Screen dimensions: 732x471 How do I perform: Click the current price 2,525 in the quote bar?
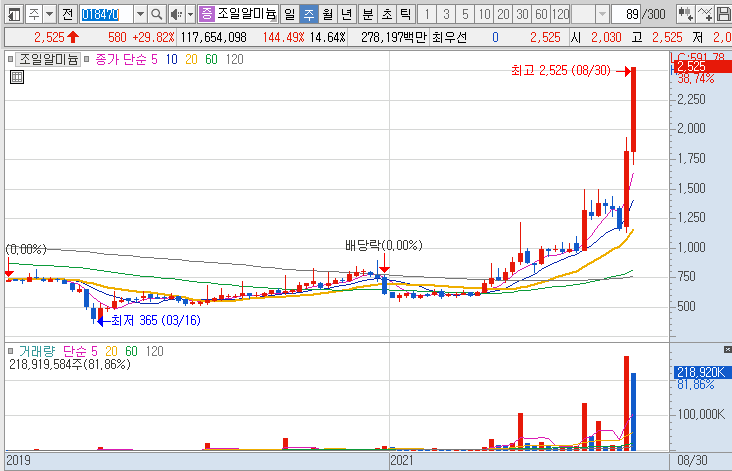coord(49,37)
